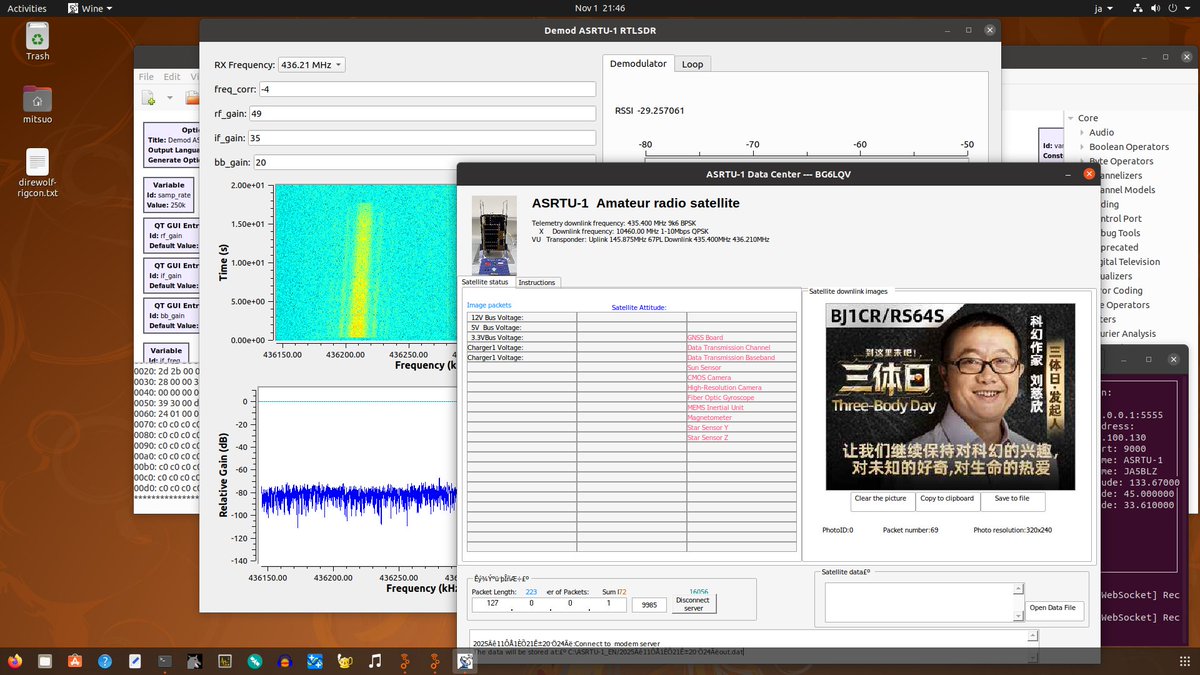Click the IP address 127.0.0.1 field
The image size is (1200, 675).
(549, 604)
